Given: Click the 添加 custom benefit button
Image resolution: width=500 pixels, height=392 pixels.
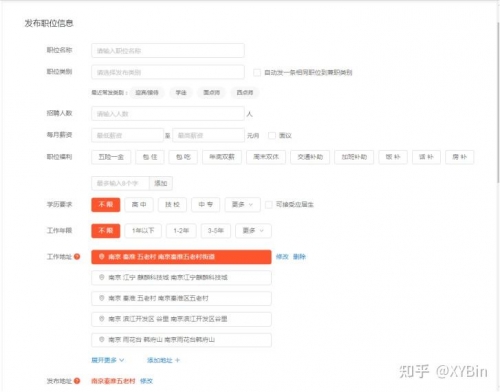Looking at the screenshot, I should 161,183.
